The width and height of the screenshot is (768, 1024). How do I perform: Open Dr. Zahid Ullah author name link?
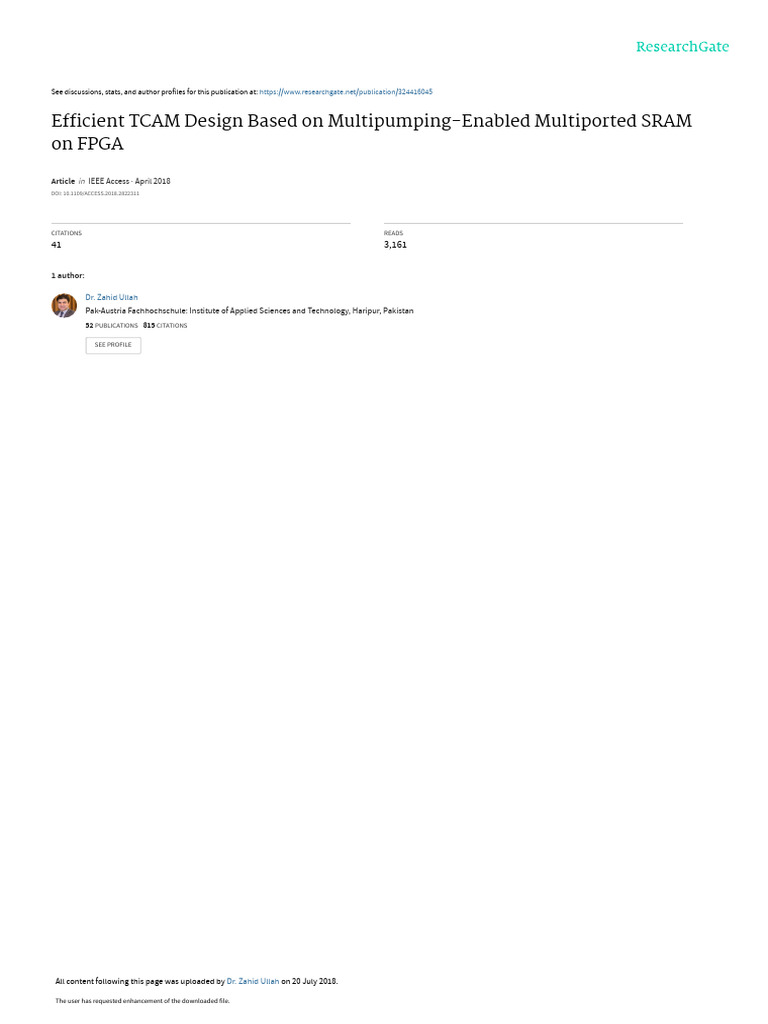(111, 297)
